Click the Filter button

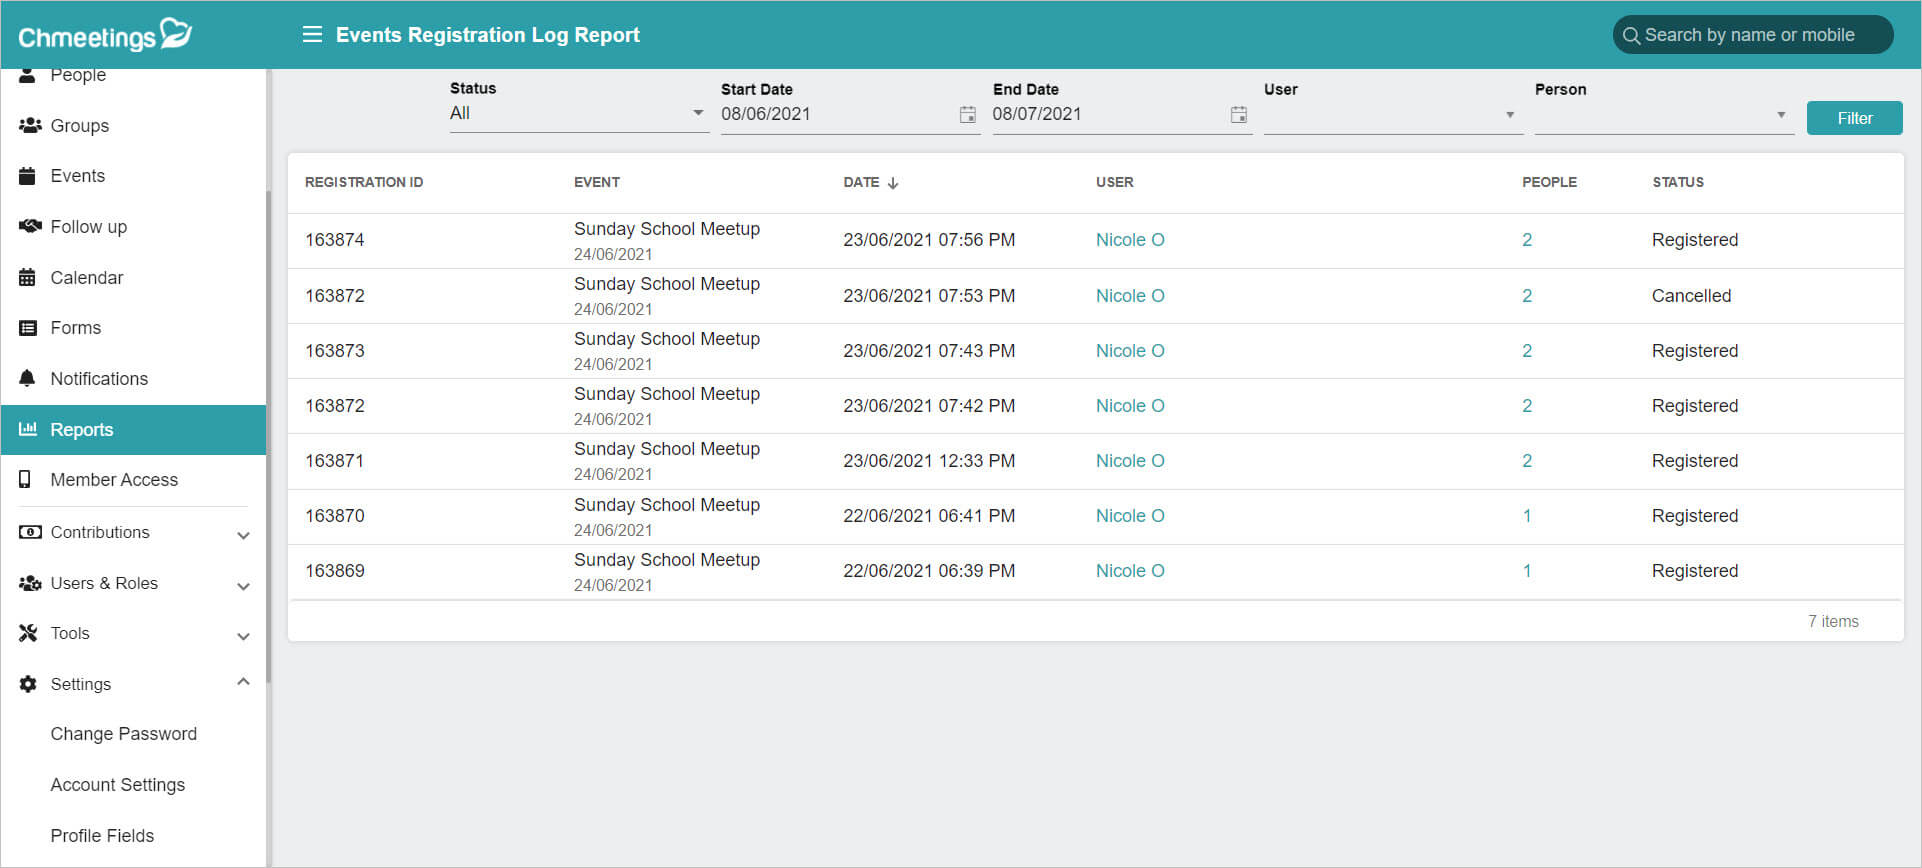(1854, 118)
